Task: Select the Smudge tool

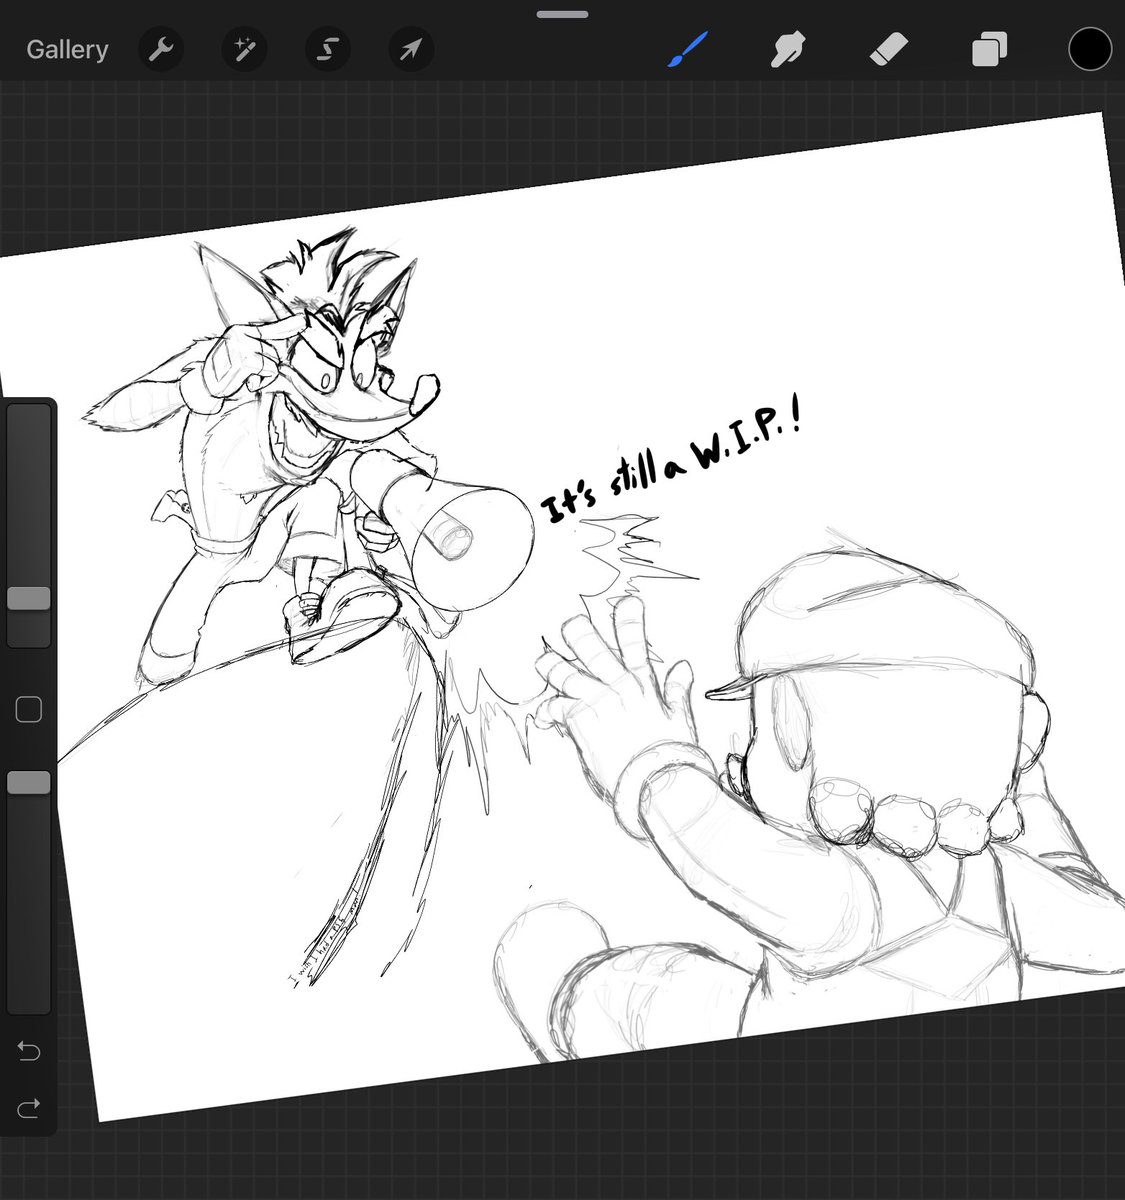Action: point(788,49)
